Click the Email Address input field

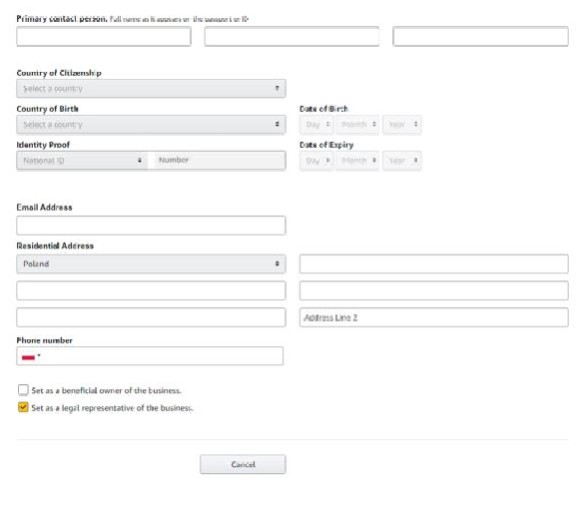tap(151, 225)
